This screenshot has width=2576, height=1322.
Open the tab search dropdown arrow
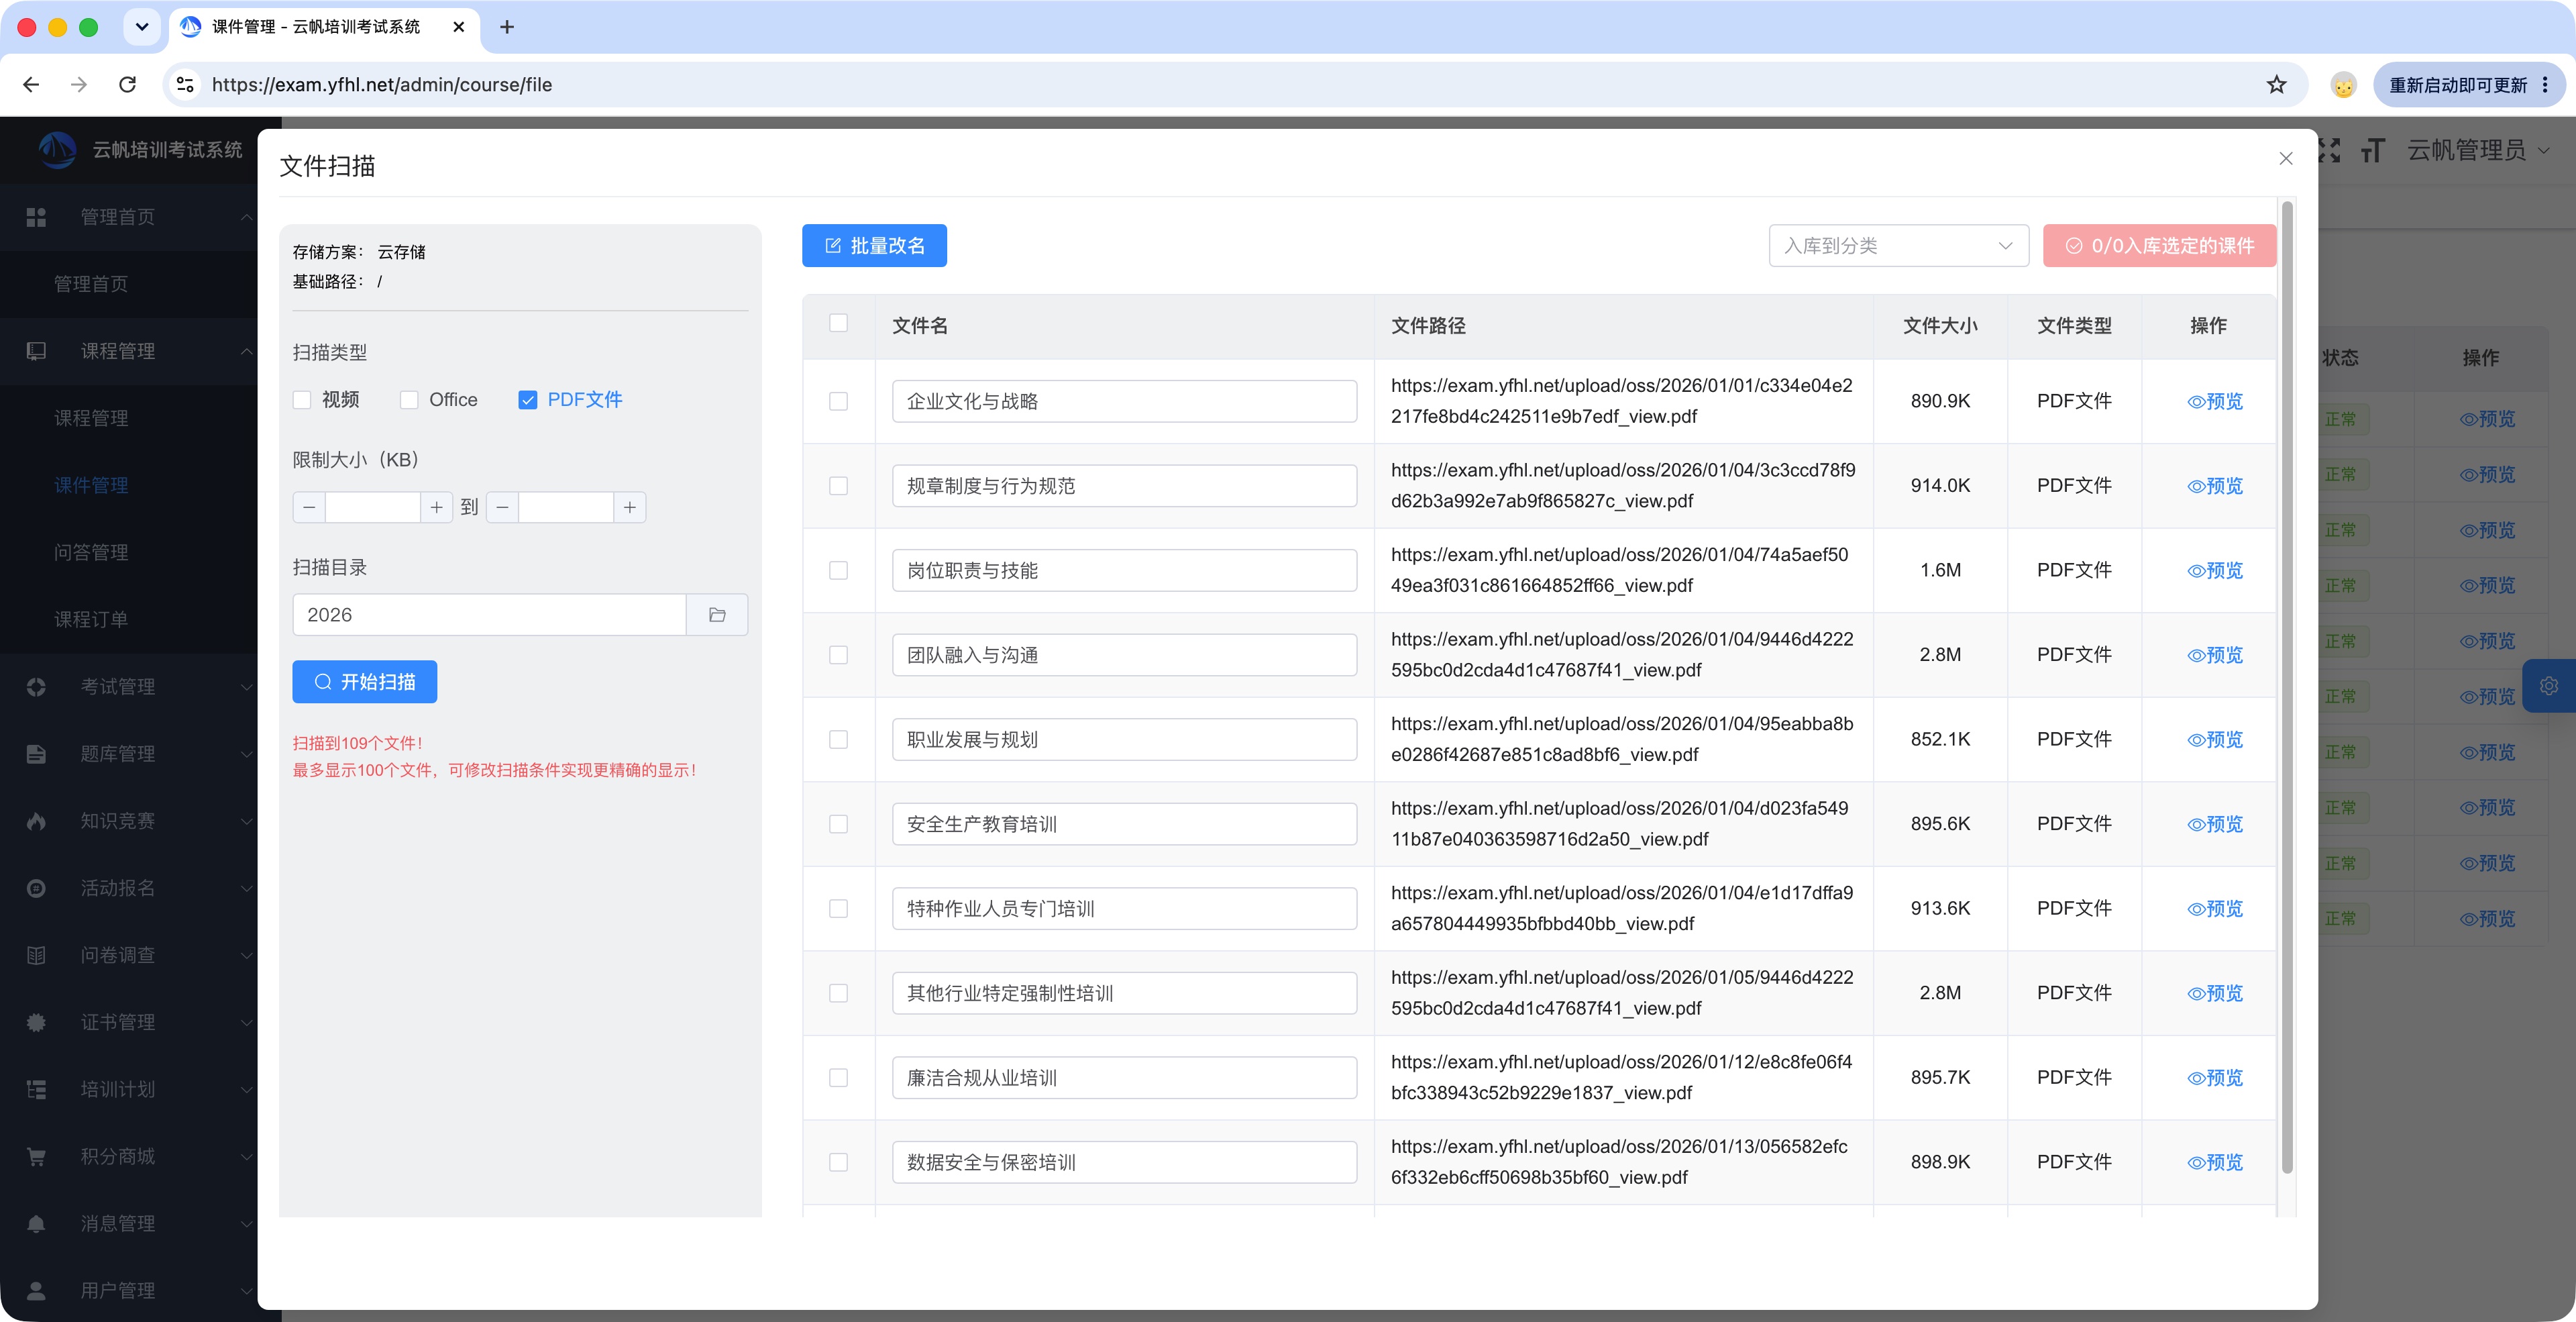pyautogui.click(x=142, y=27)
